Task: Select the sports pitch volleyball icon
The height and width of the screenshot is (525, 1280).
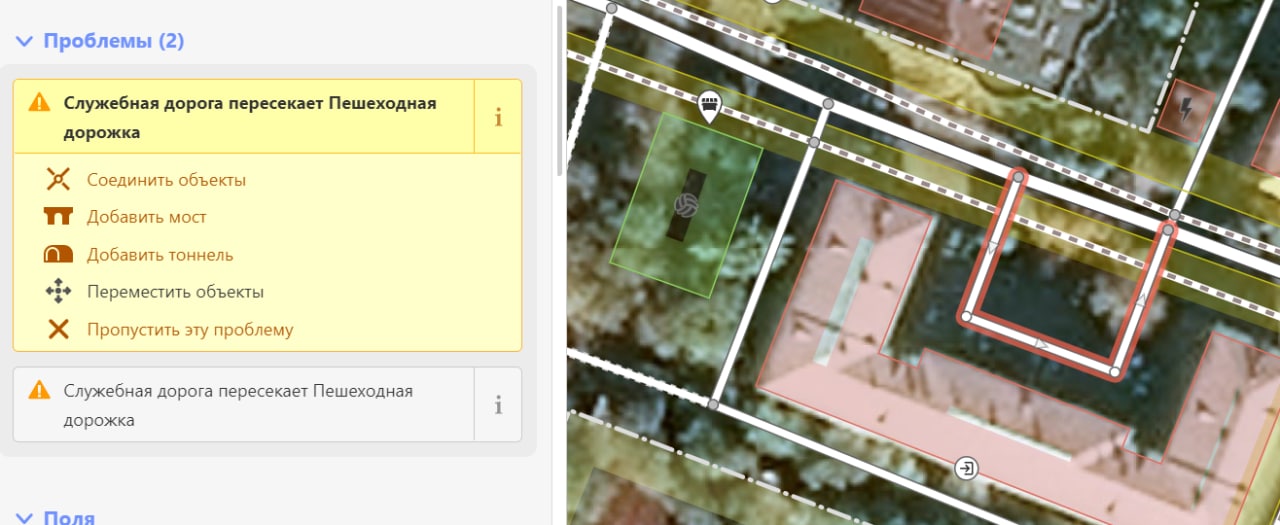Action: tap(686, 206)
